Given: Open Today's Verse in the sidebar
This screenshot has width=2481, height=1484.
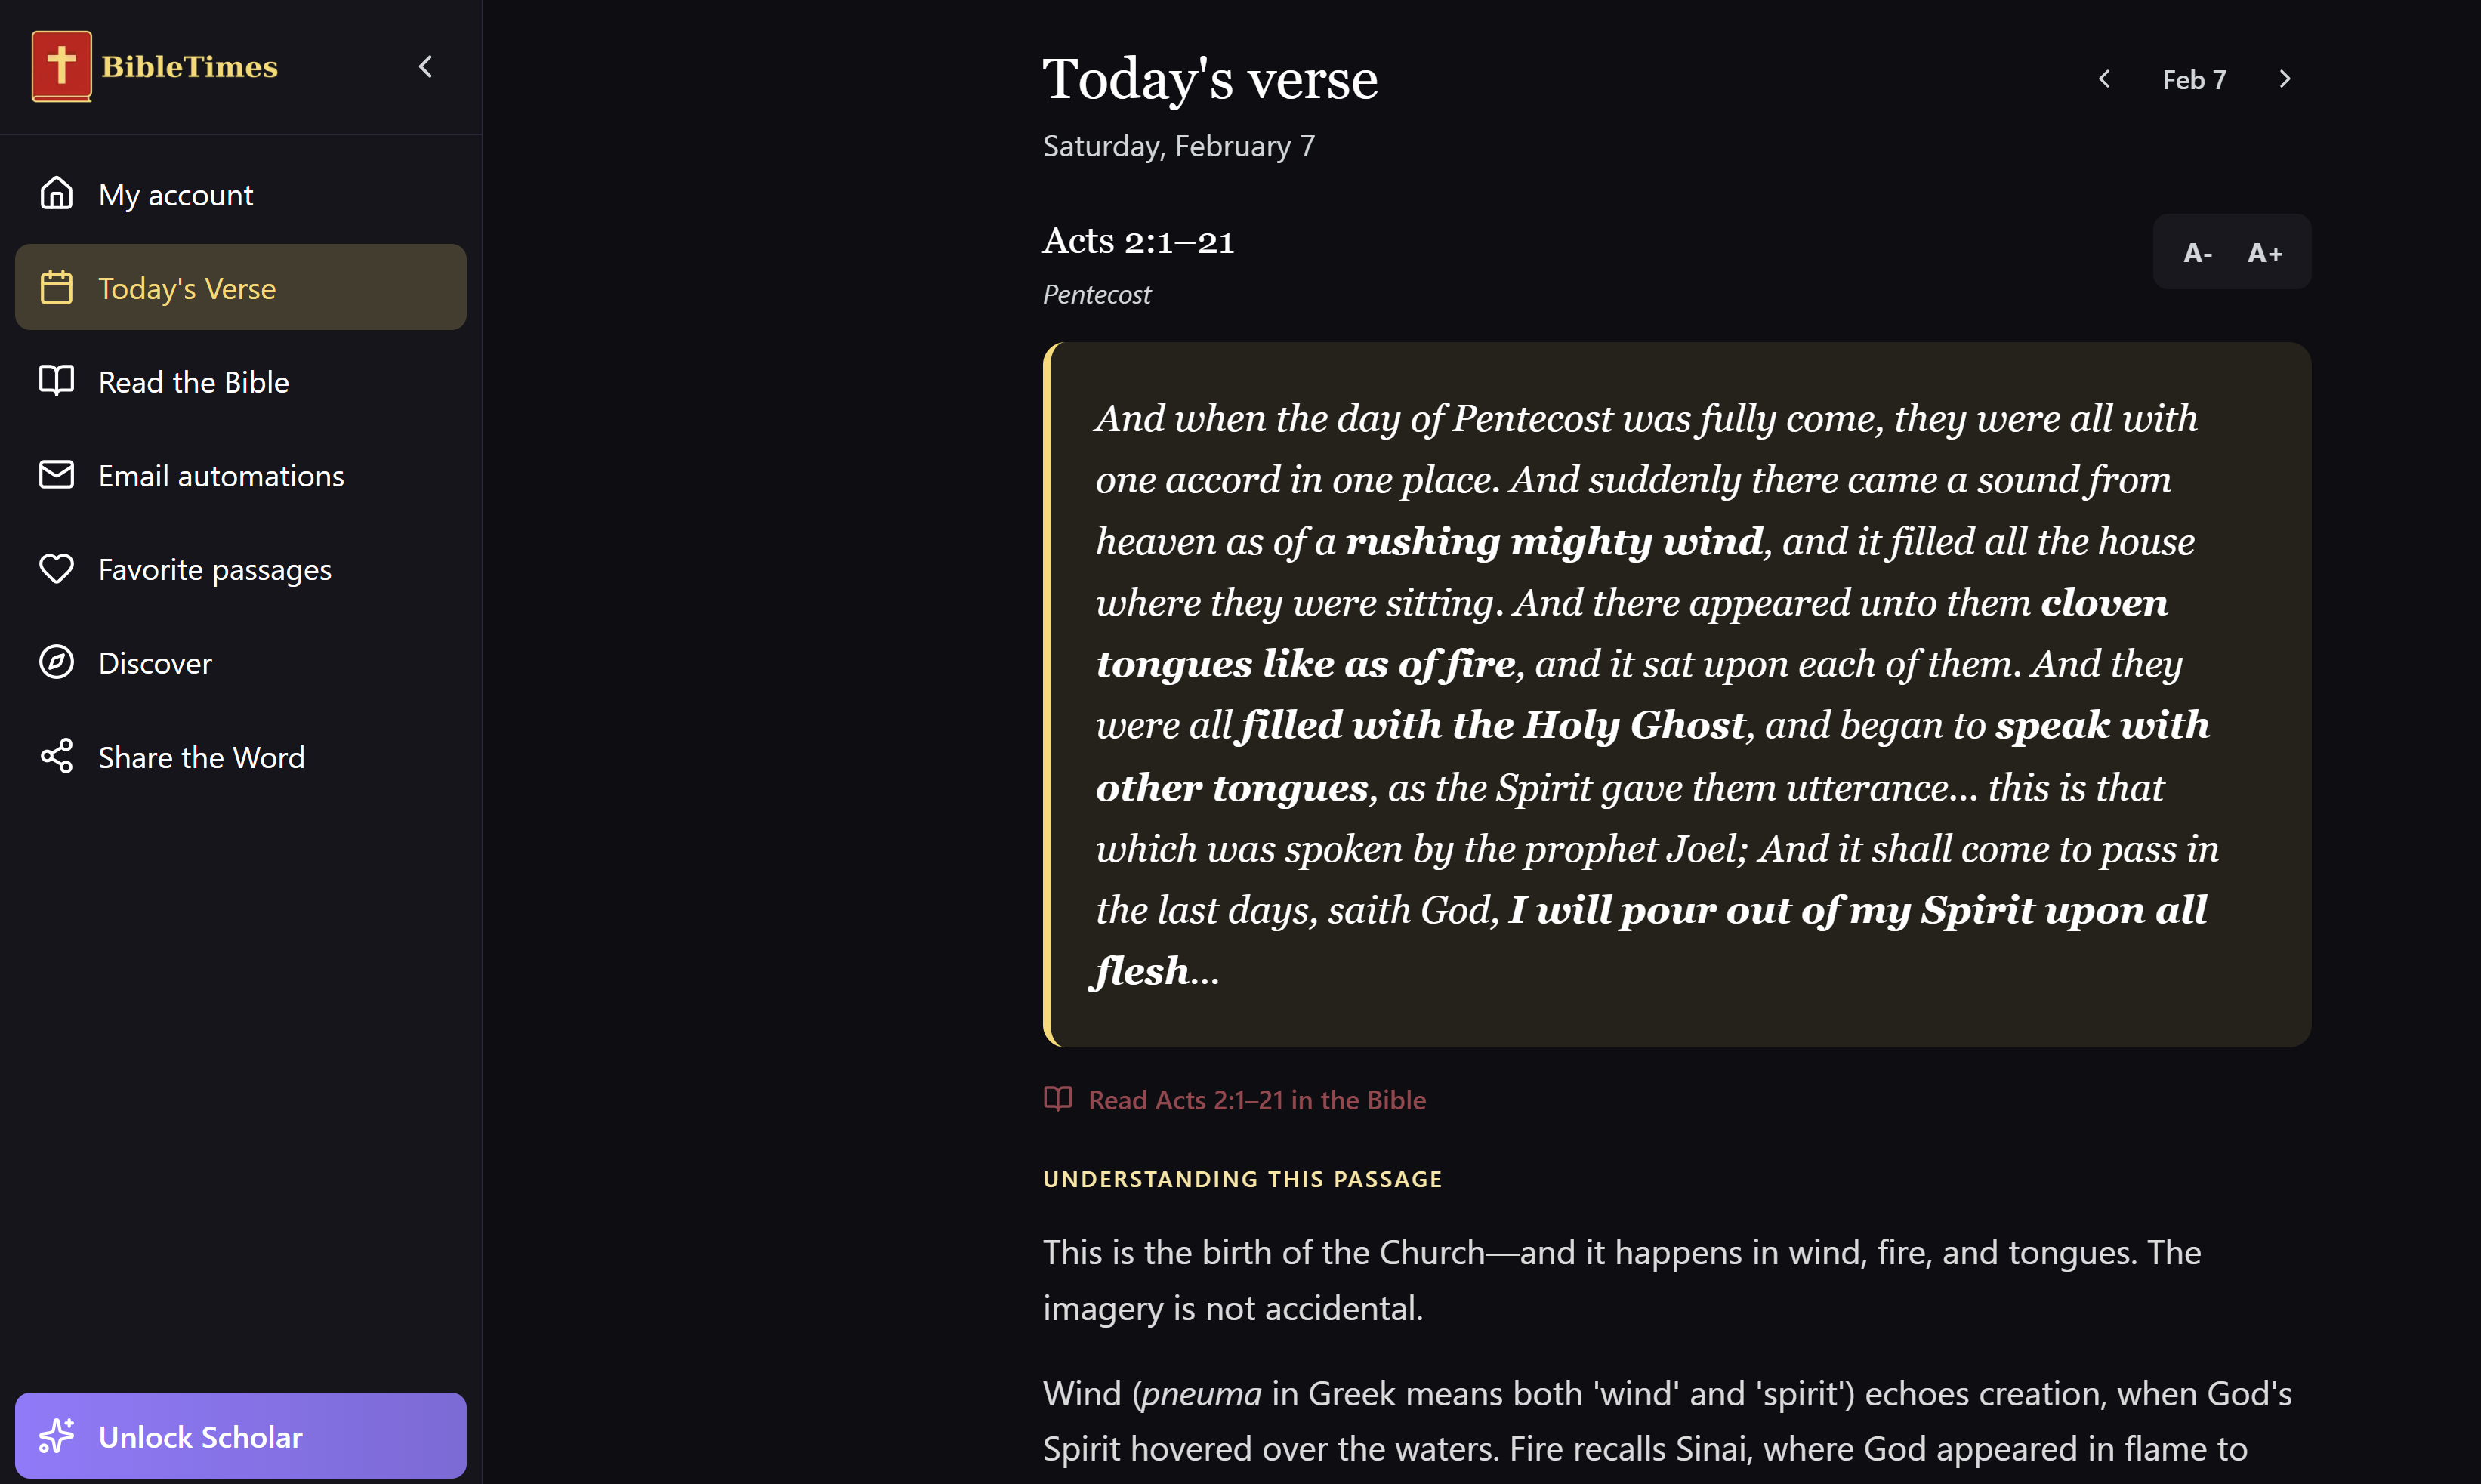Looking at the screenshot, I should (187, 287).
